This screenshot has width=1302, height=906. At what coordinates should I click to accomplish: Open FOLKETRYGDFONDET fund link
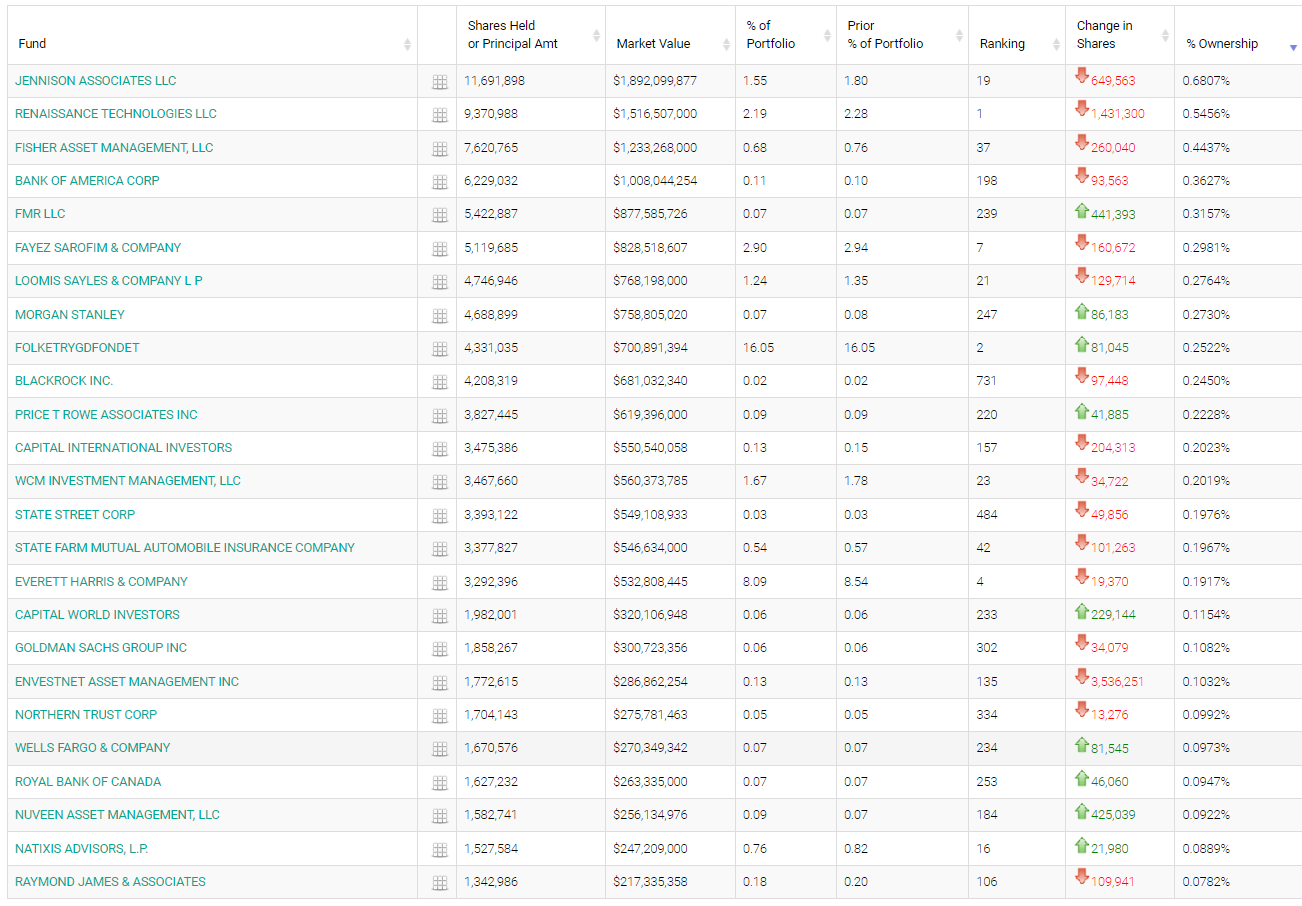tap(77, 348)
